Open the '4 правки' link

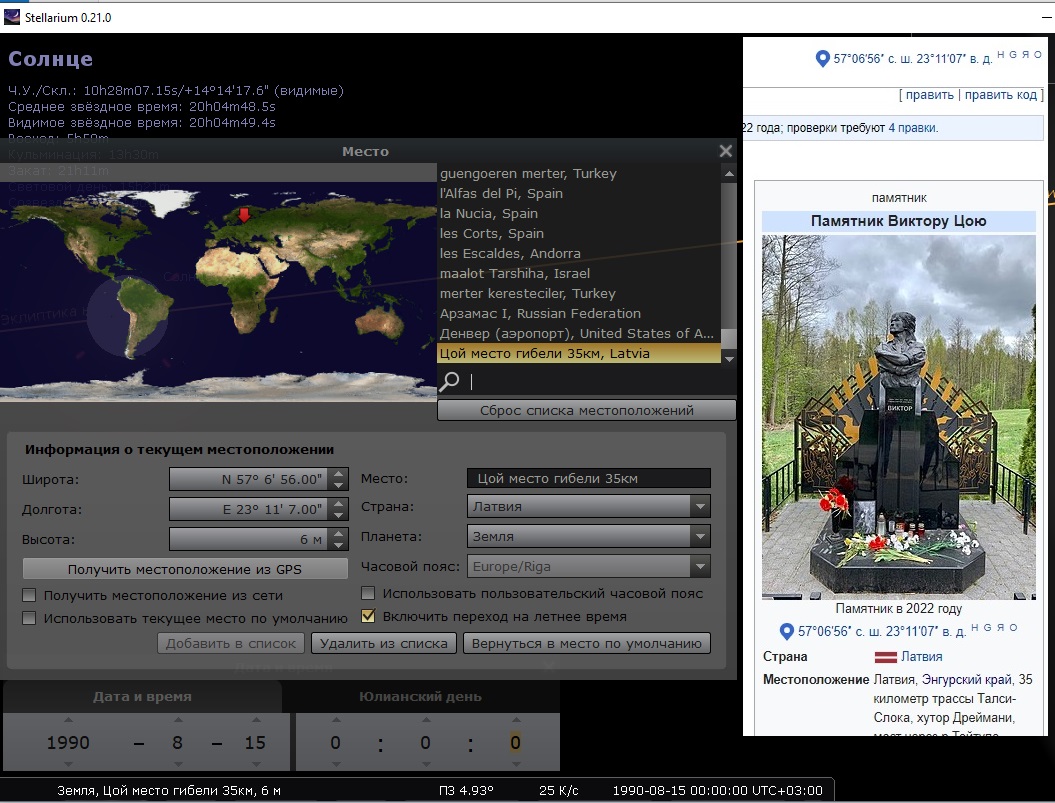coord(912,128)
